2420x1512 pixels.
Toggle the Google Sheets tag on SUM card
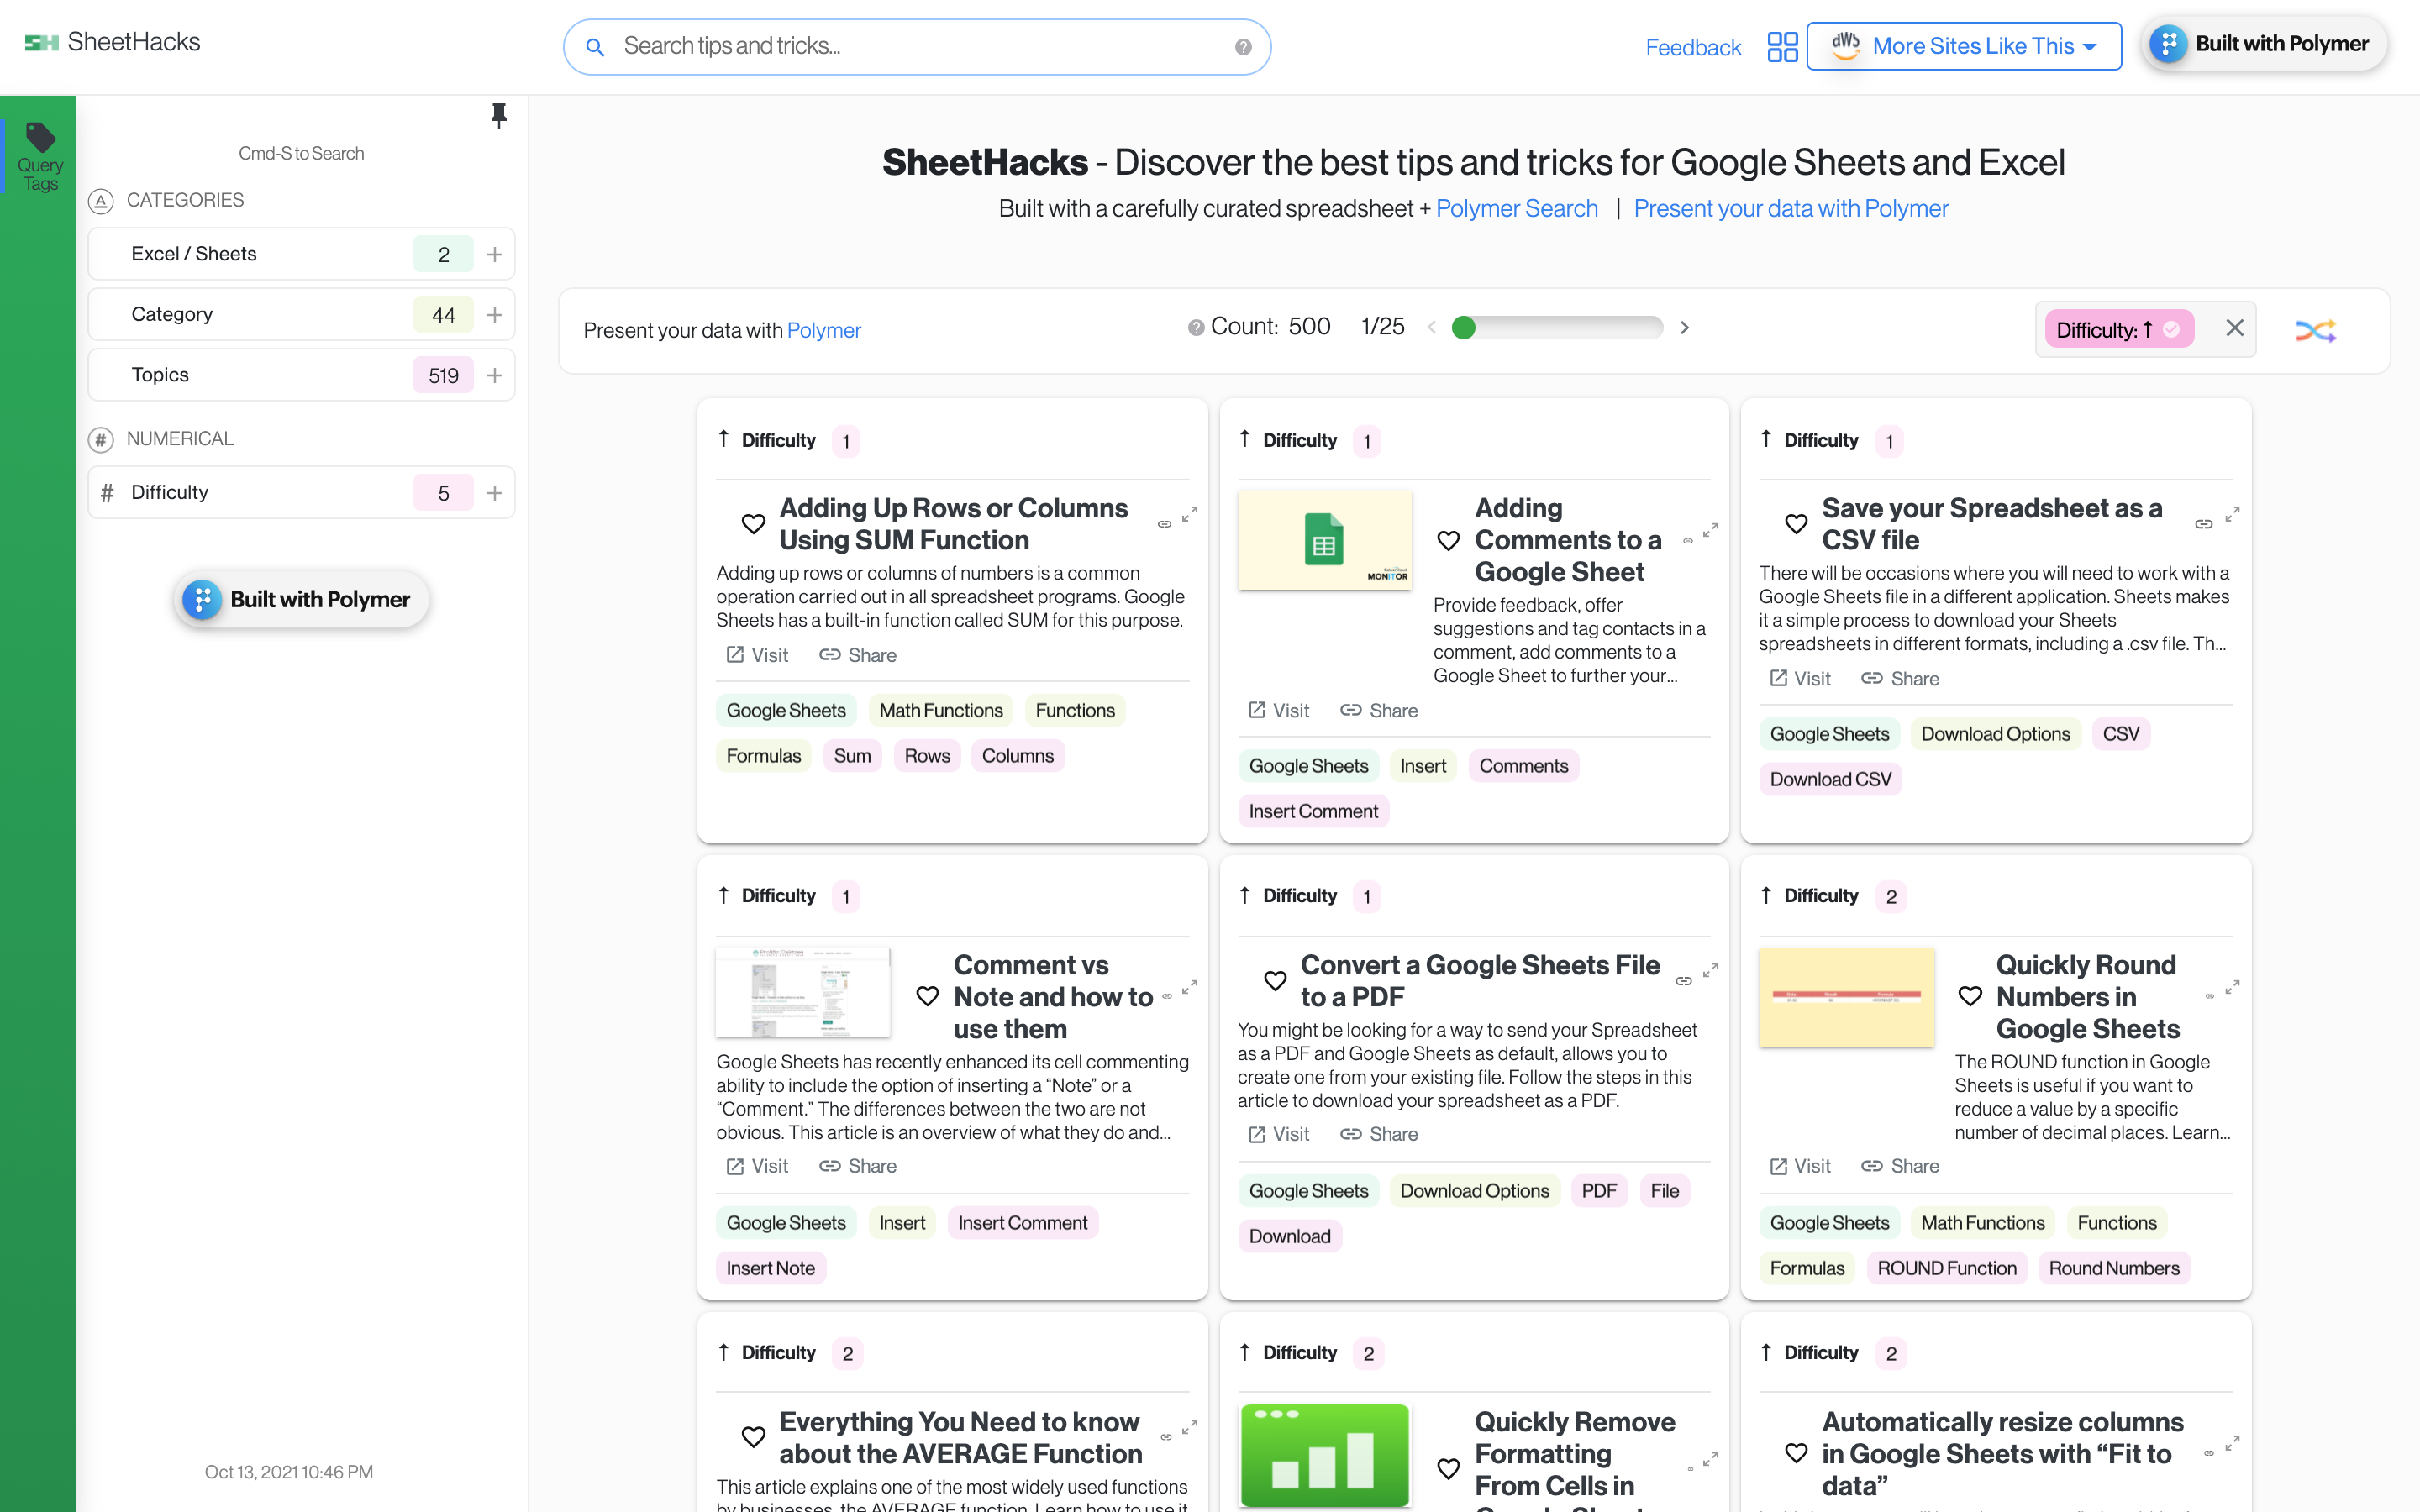coord(785,710)
